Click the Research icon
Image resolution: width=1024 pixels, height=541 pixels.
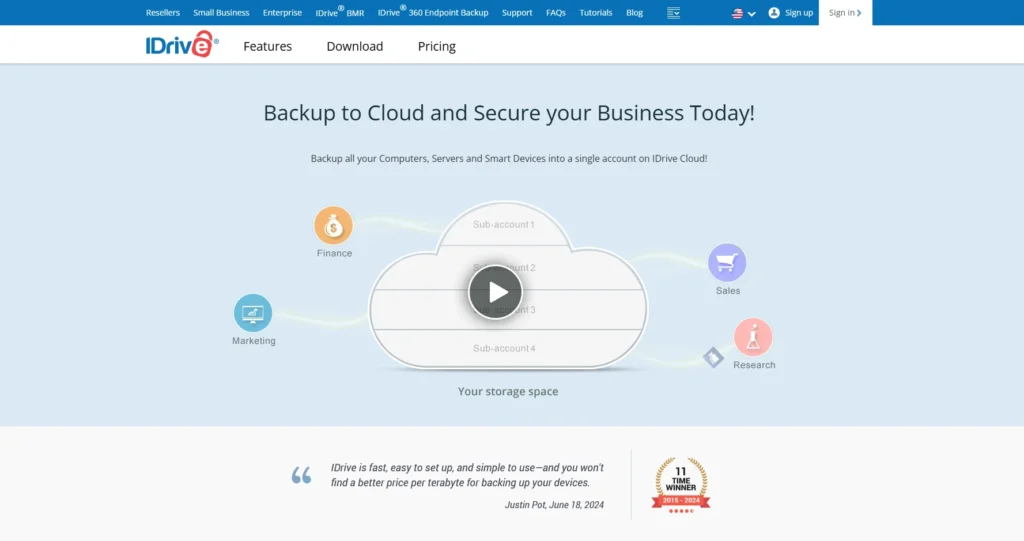coord(753,338)
